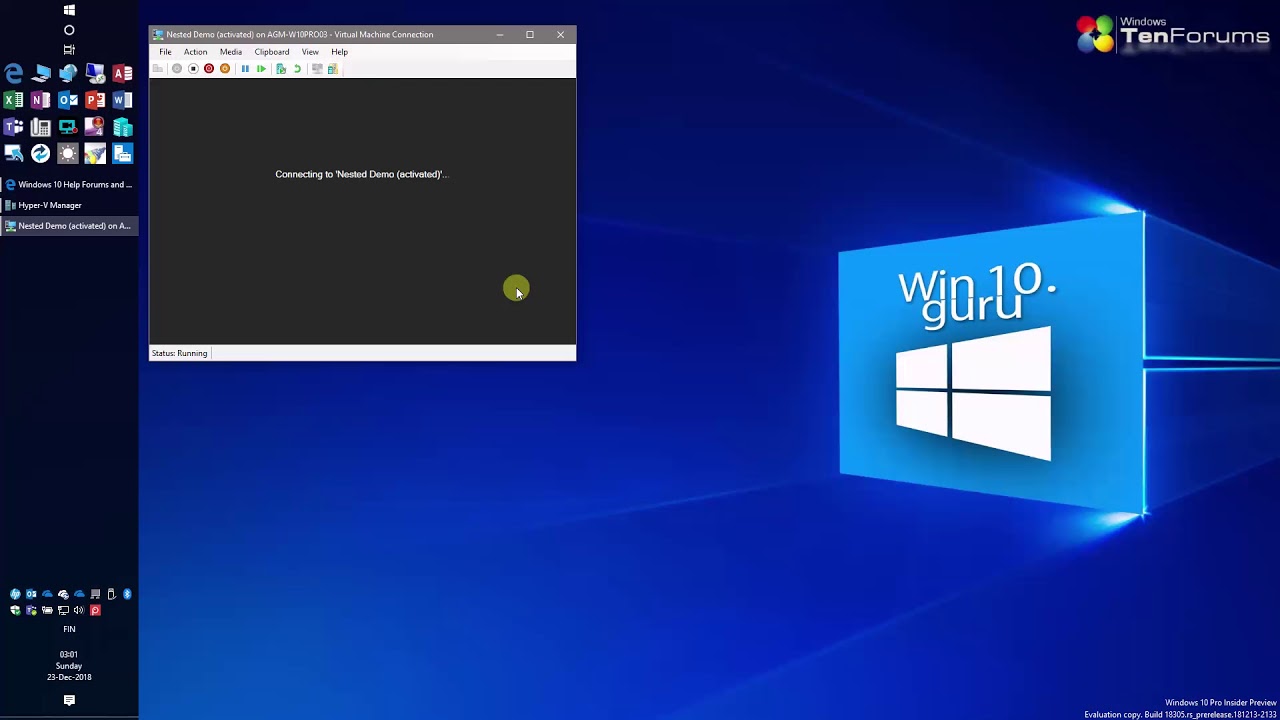Open the Media menu
Viewport: 1280px width, 720px height.
(231, 52)
